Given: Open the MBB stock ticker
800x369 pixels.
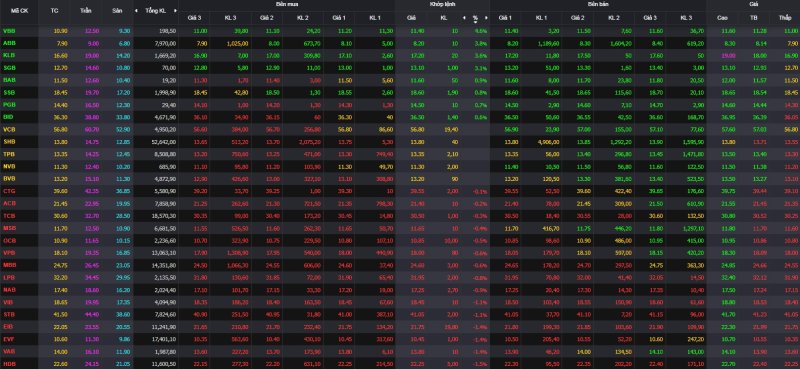Looking at the screenshot, I should pos(9,265).
